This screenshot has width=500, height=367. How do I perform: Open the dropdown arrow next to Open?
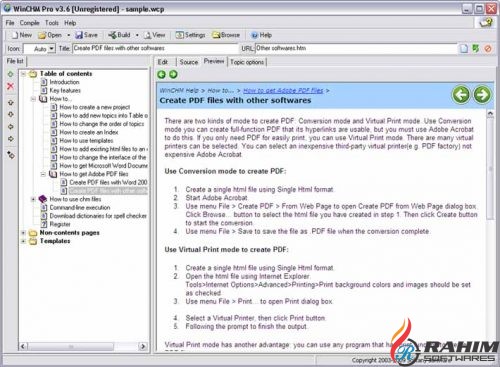tap(69, 35)
